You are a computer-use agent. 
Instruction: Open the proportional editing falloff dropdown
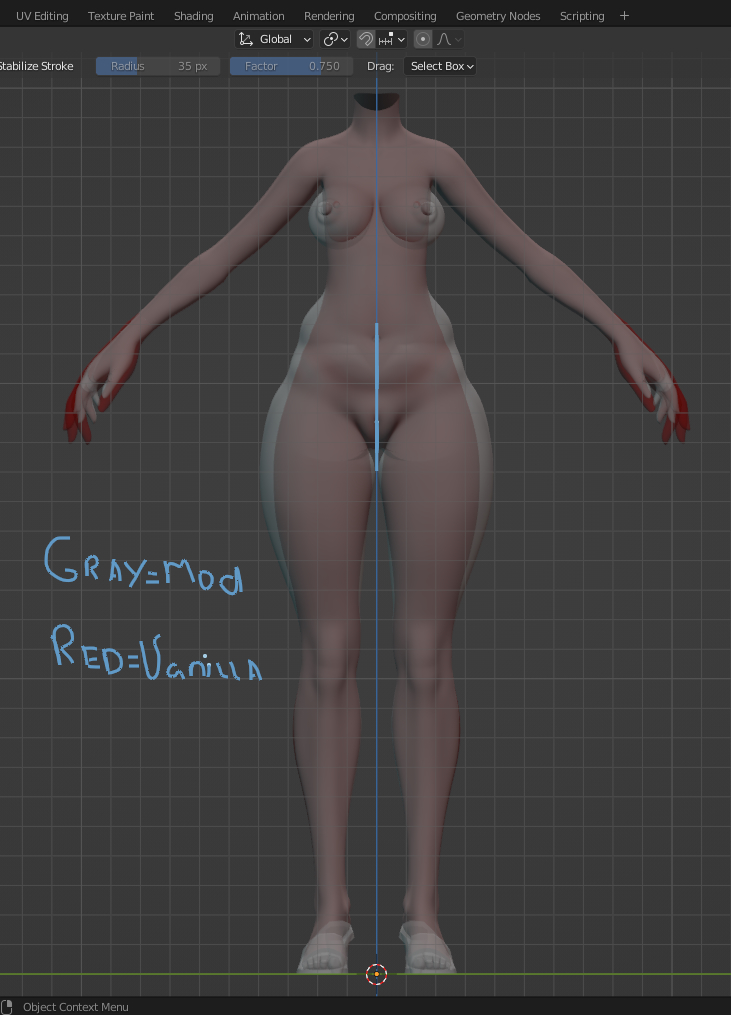(x=449, y=39)
